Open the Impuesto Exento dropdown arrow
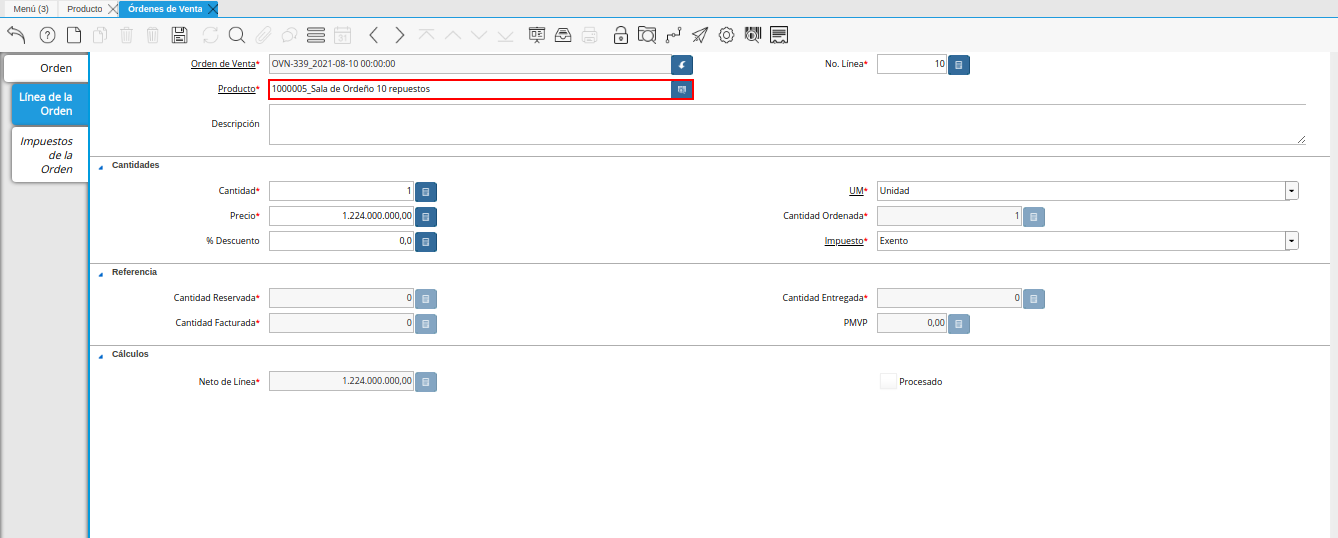 (1292, 241)
